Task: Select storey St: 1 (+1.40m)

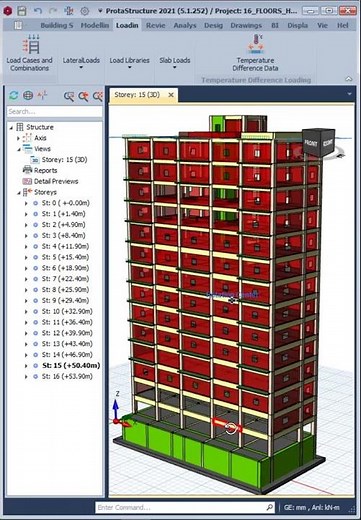Action: pos(63,214)
